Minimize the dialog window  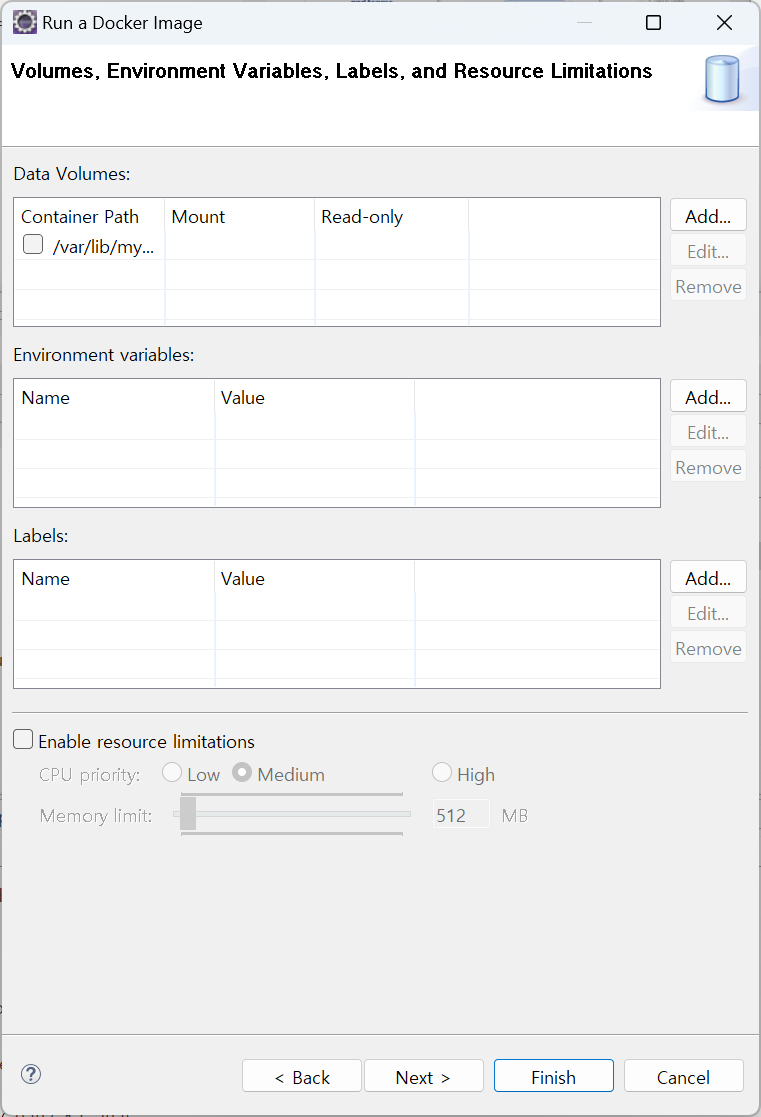[x=583, y=22]
